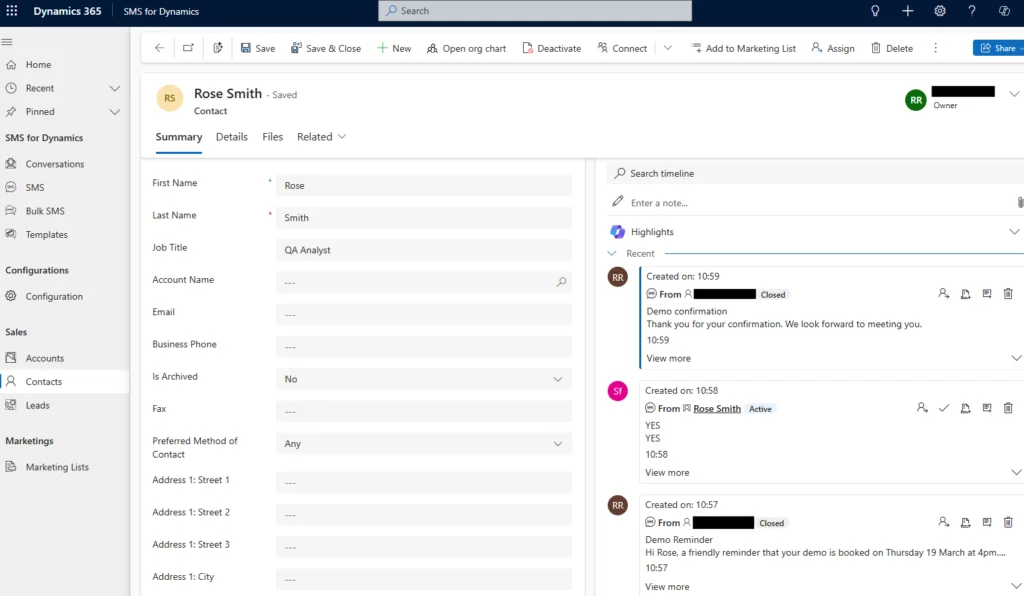1024x596 pixels.
Task: Open the Rose Smith sender link
Action: (x=717, y=409)
